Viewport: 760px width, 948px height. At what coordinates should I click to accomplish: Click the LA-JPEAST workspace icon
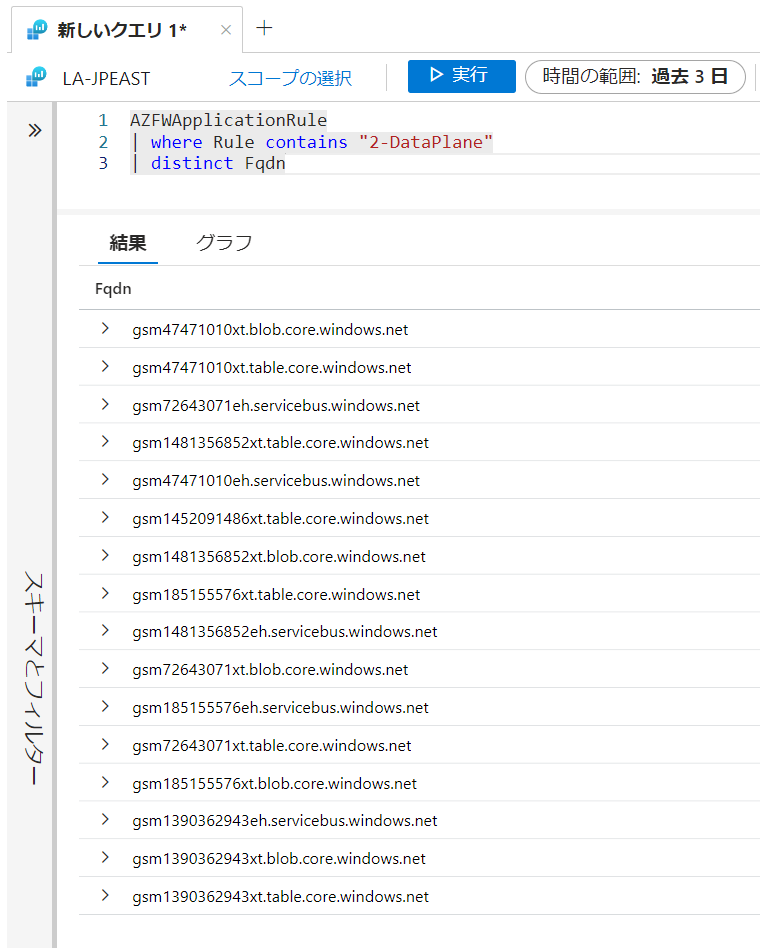pyautogui.click(x=36, y=77)
